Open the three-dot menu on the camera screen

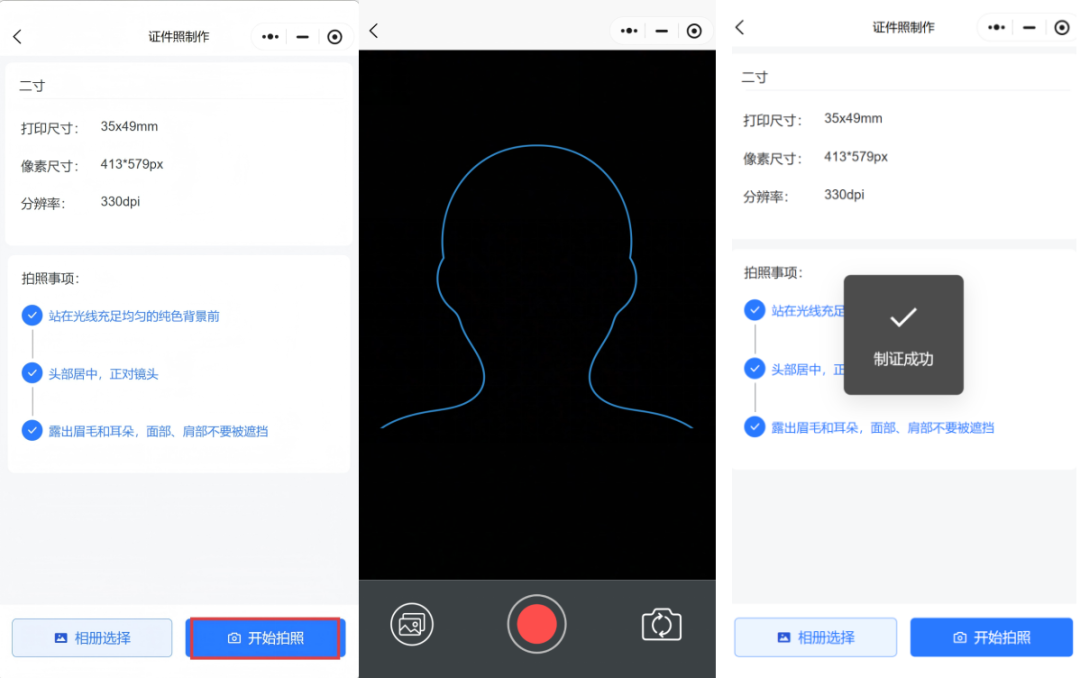coord(629,31)
